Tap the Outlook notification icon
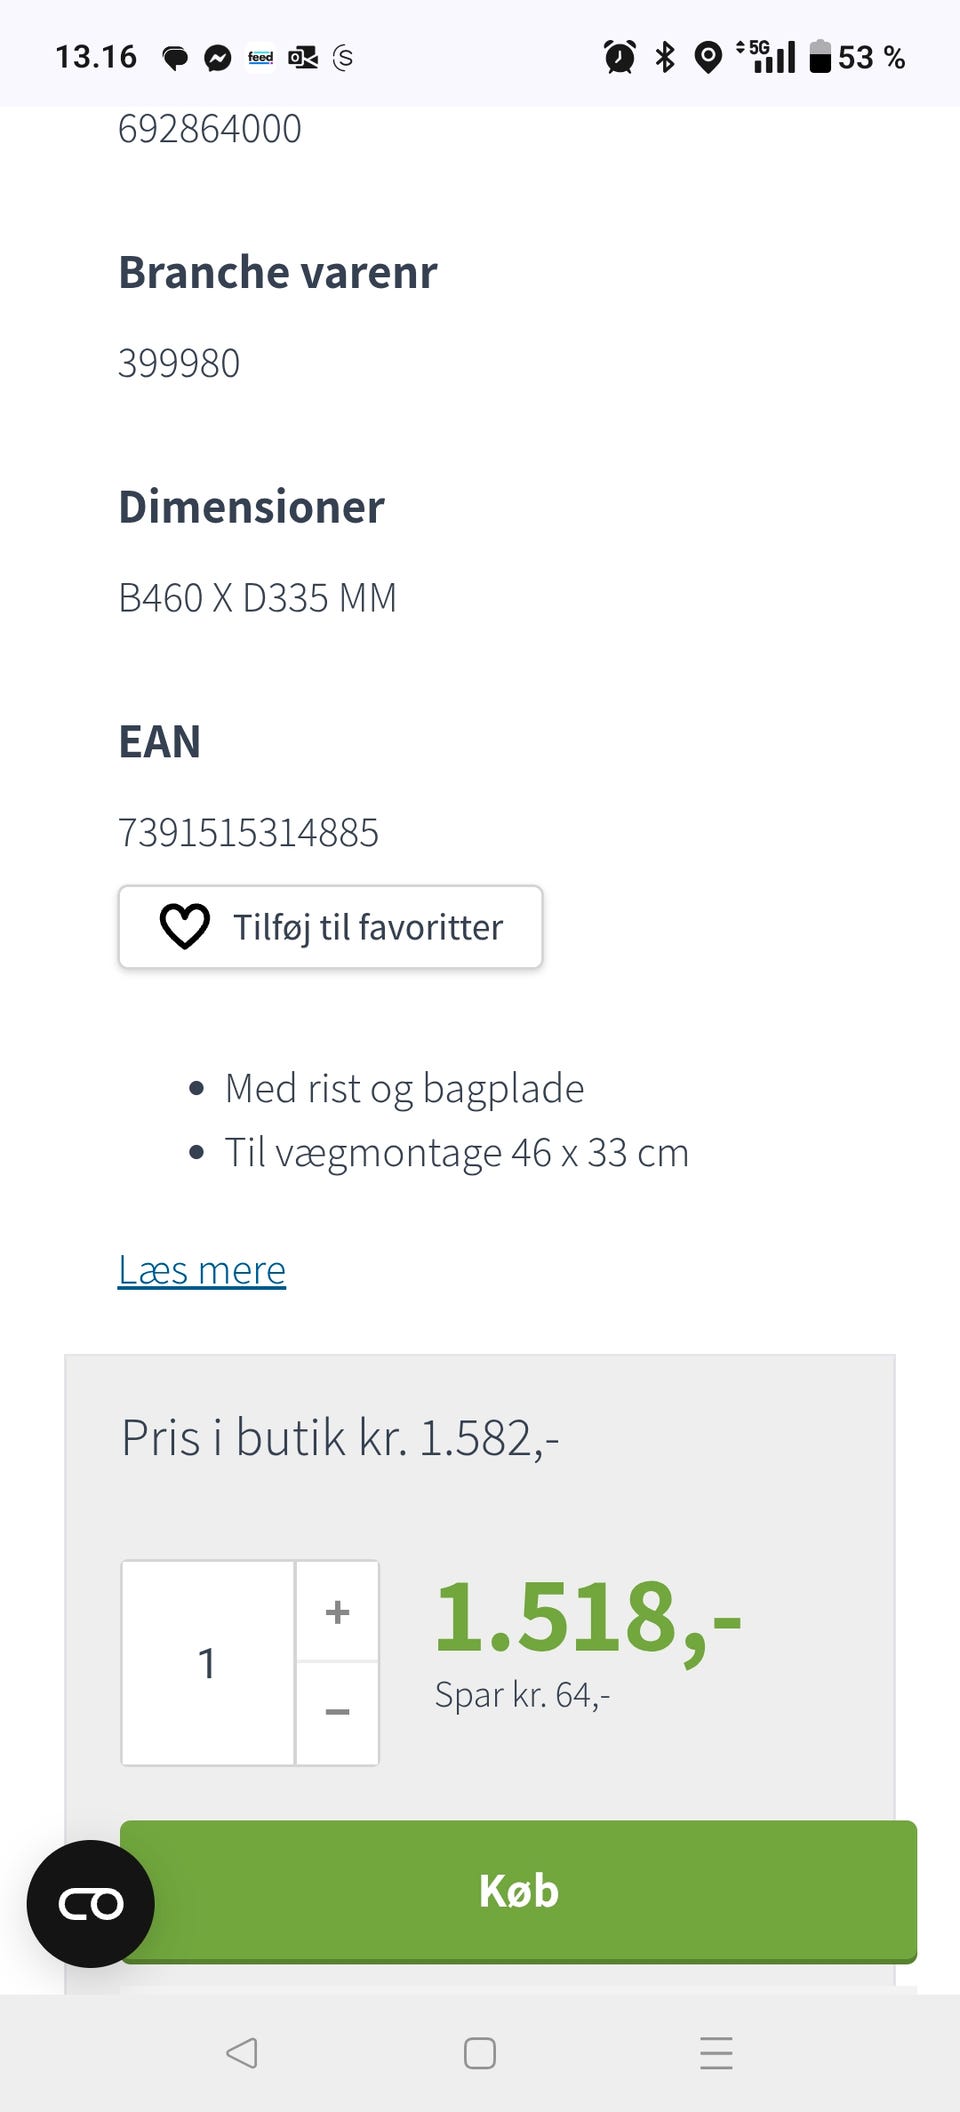The image size is (960, 2112). 303,58
